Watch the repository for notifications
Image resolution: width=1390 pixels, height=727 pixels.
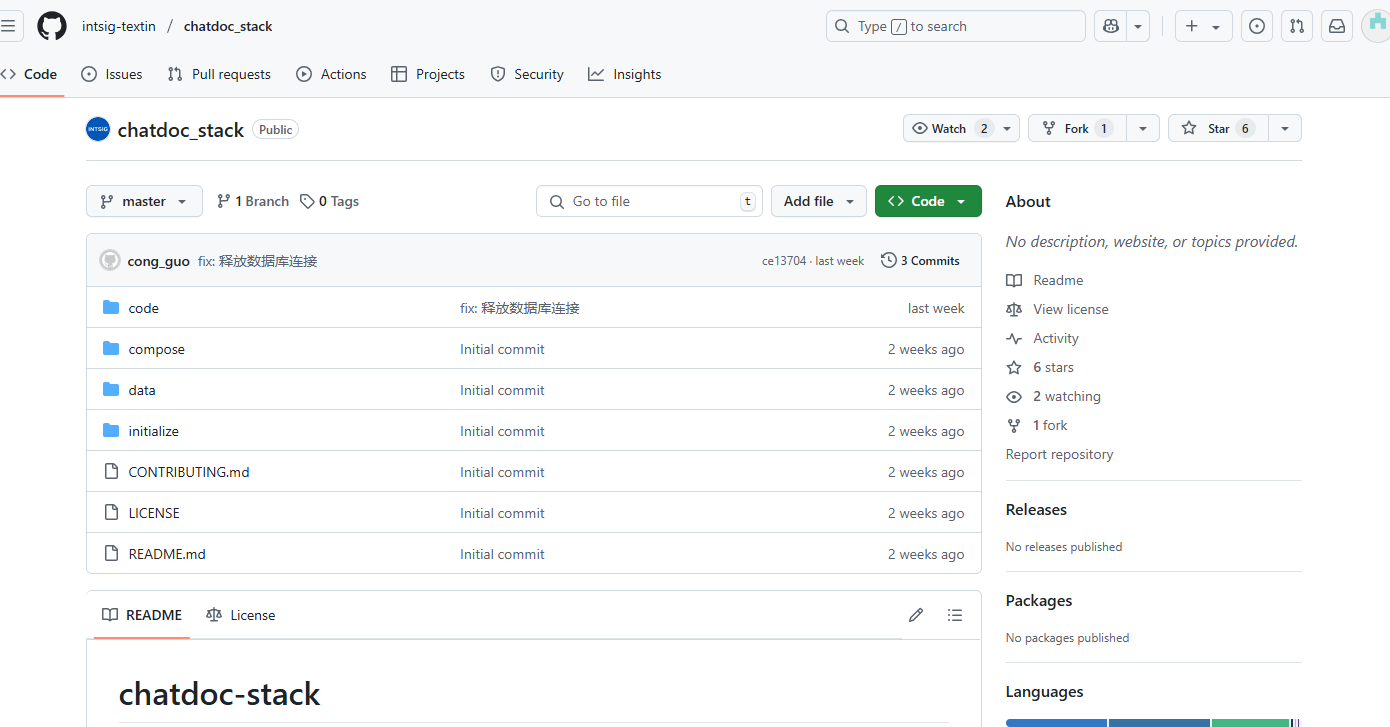pos(949,128)
